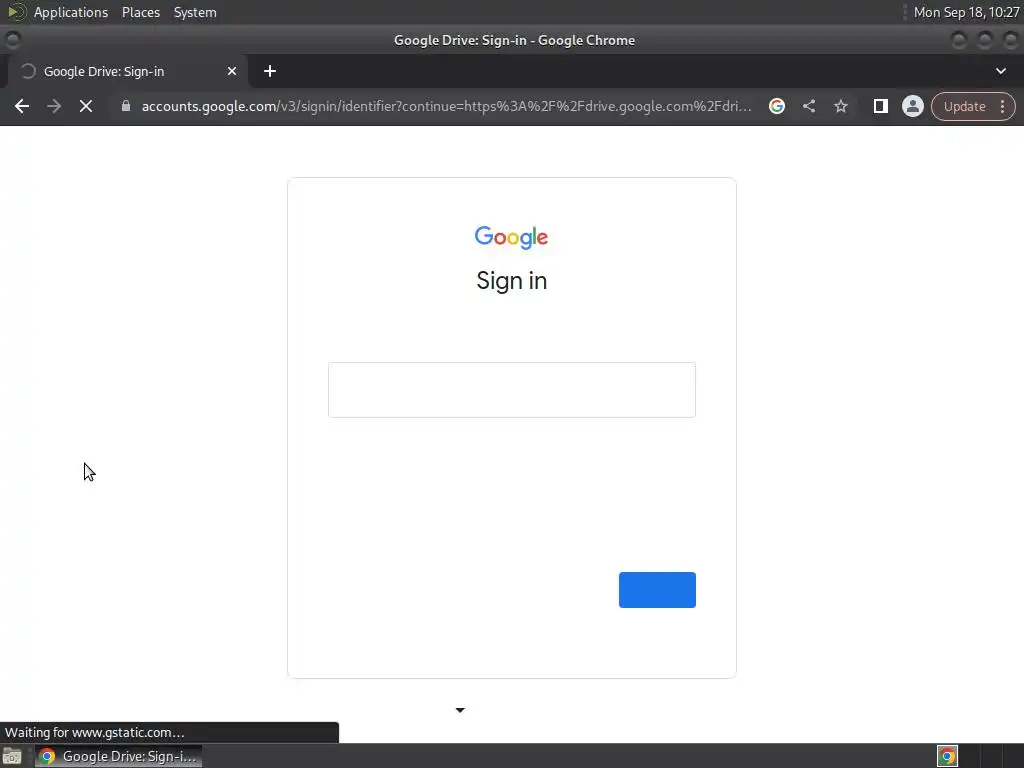Image resolution: width=1024 pixels, height=768 pixels.
Task: Open the Google icon in the address bar
Action: (x=776, y=106)
